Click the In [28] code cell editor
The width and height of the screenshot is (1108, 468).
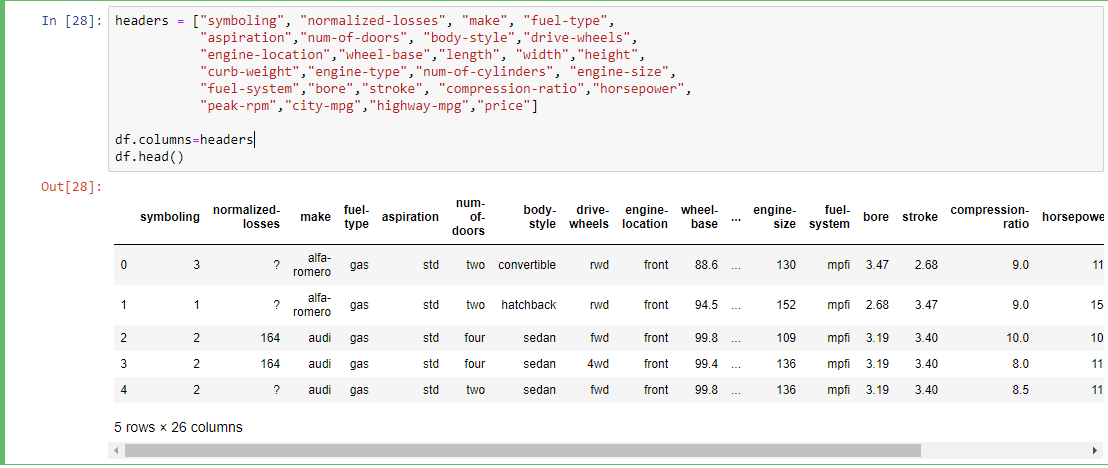(x=606, y=88)
